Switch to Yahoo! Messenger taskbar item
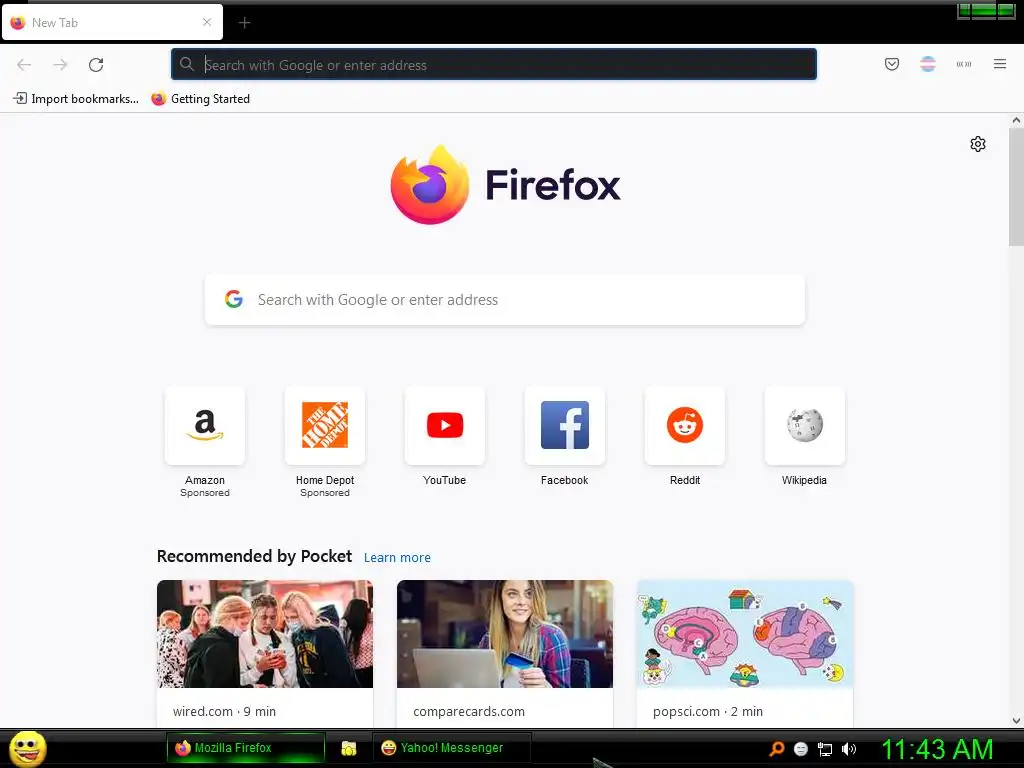 pos(451,748)
